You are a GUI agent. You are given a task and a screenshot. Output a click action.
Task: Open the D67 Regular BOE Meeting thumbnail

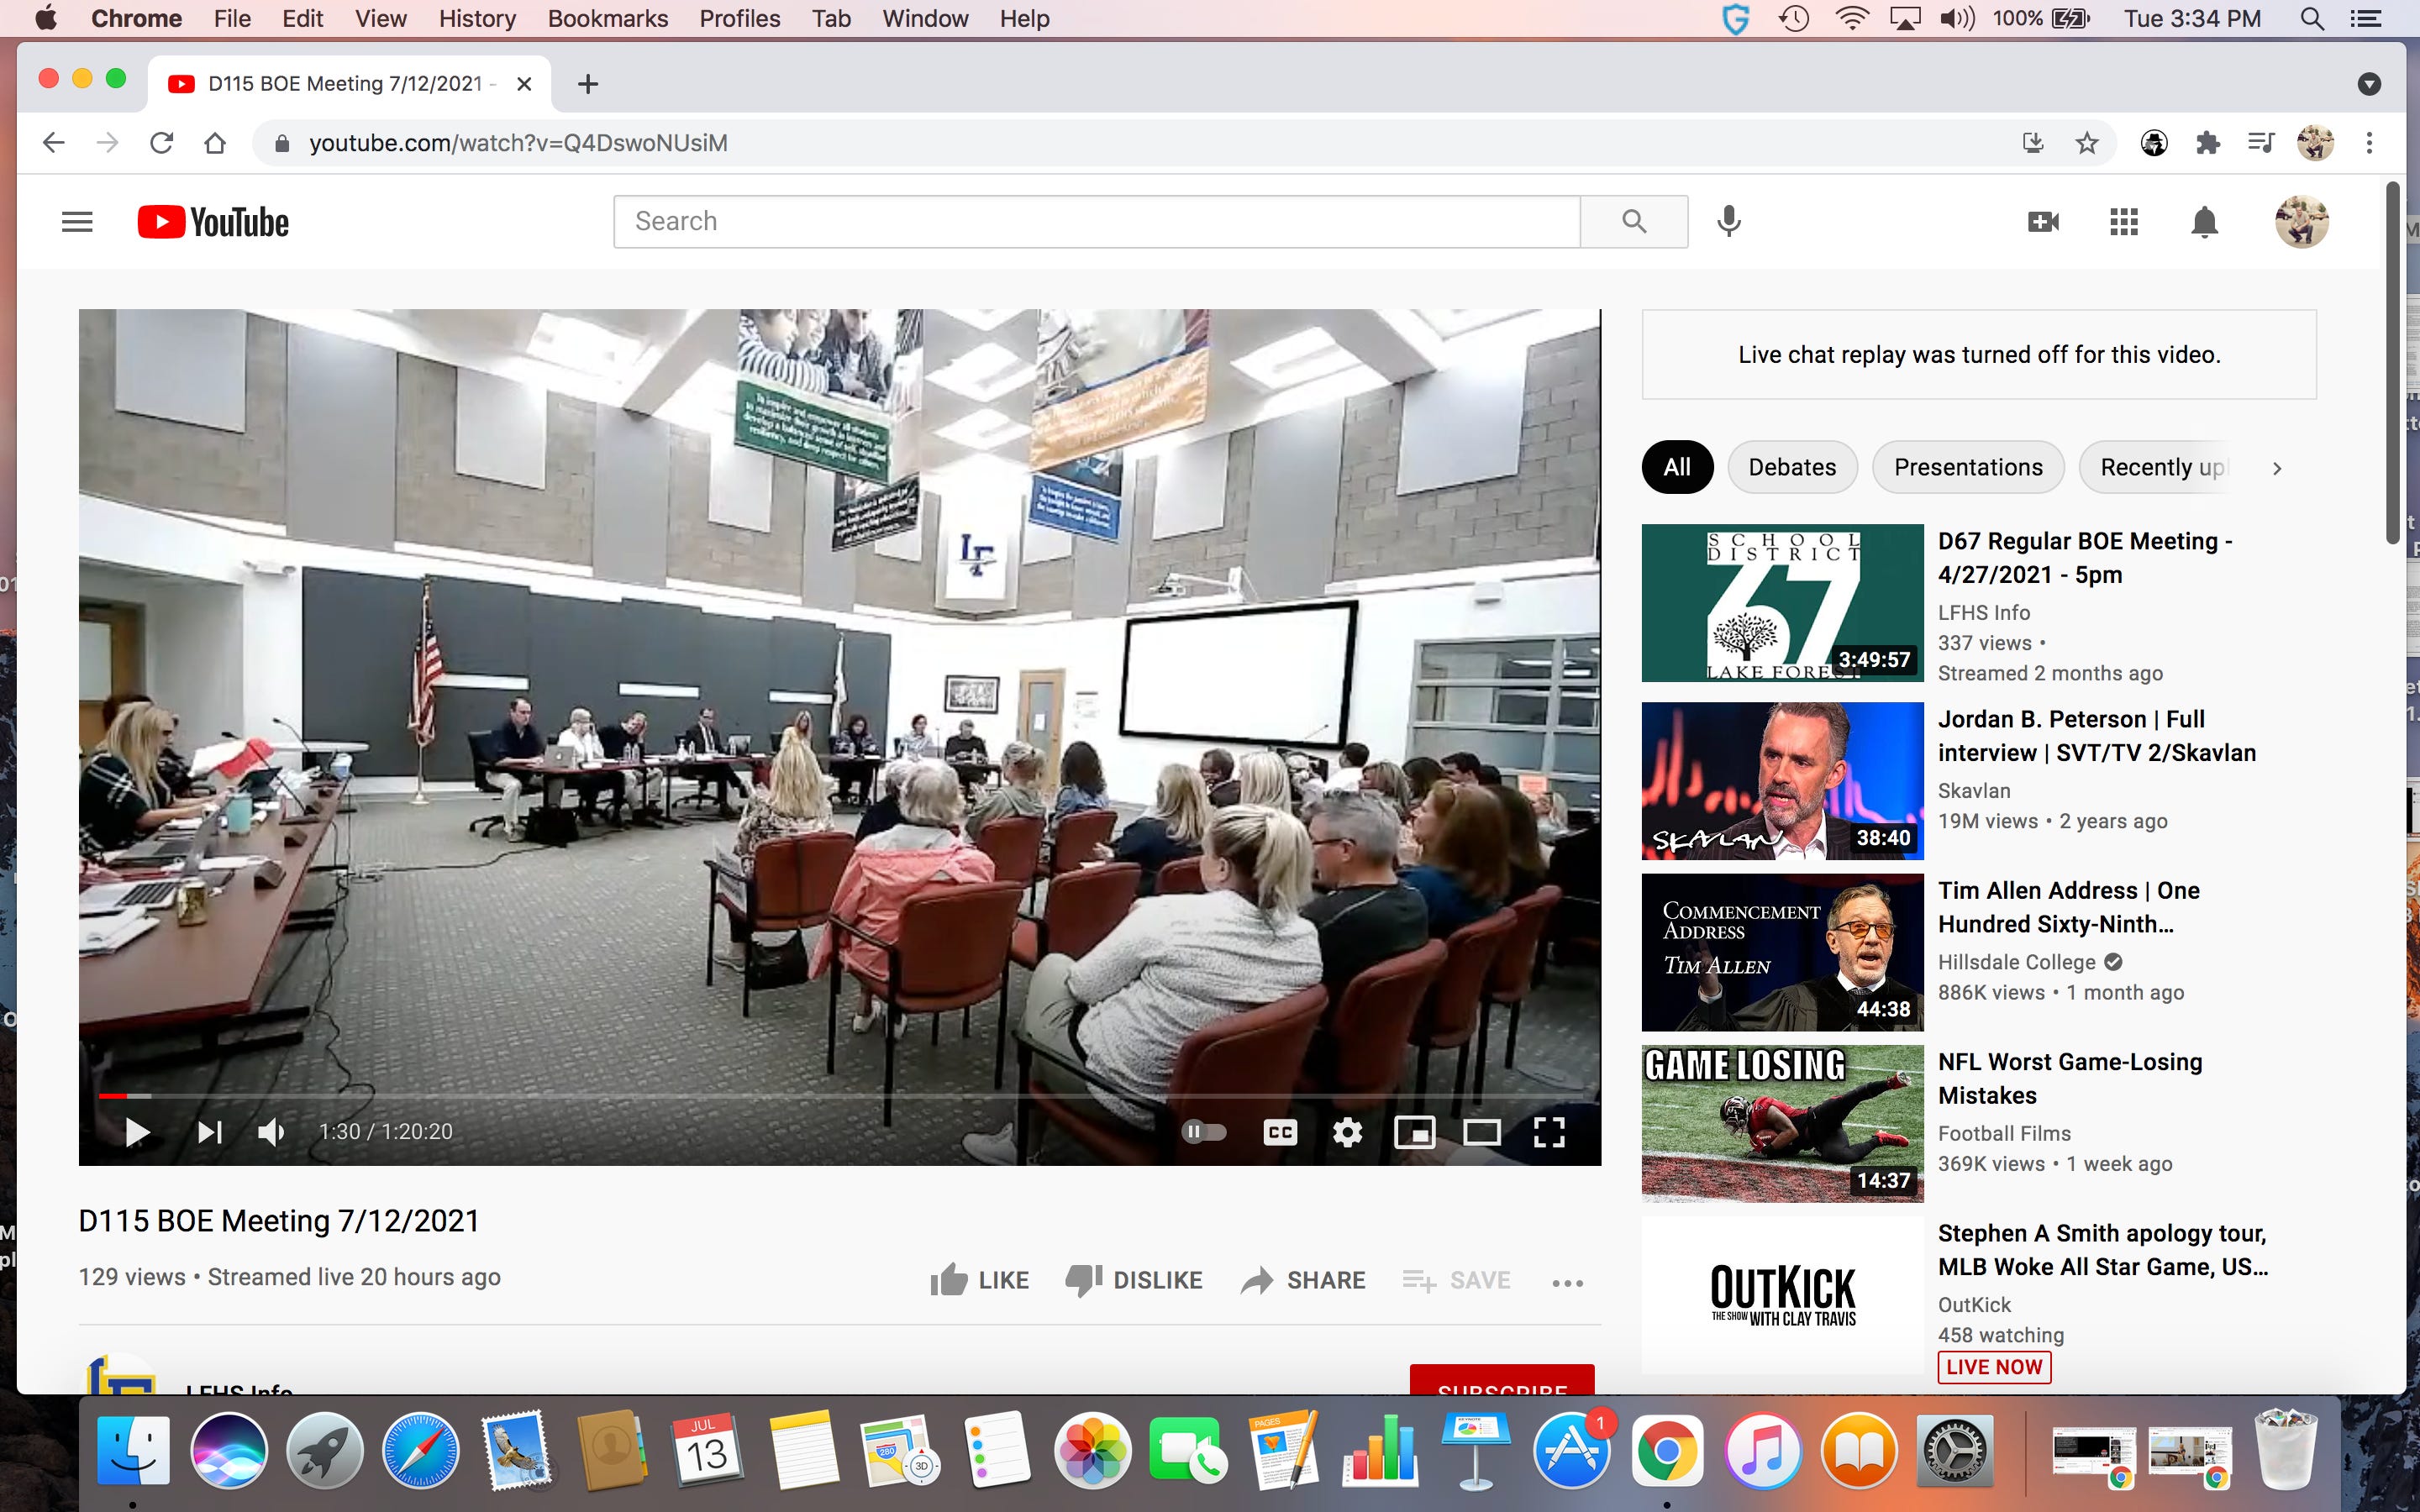[1782, 603]
